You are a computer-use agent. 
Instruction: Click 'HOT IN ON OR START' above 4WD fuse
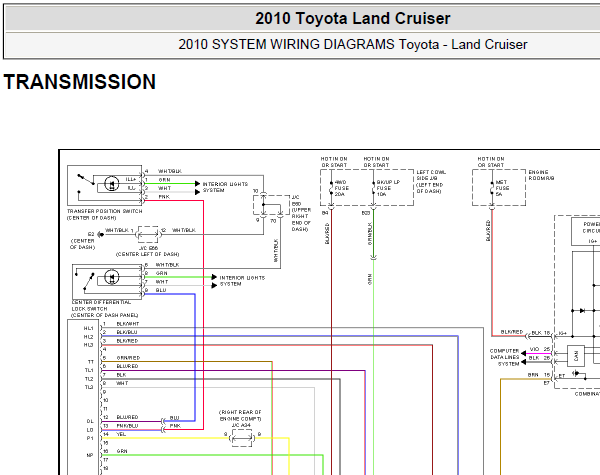(334, 162)
